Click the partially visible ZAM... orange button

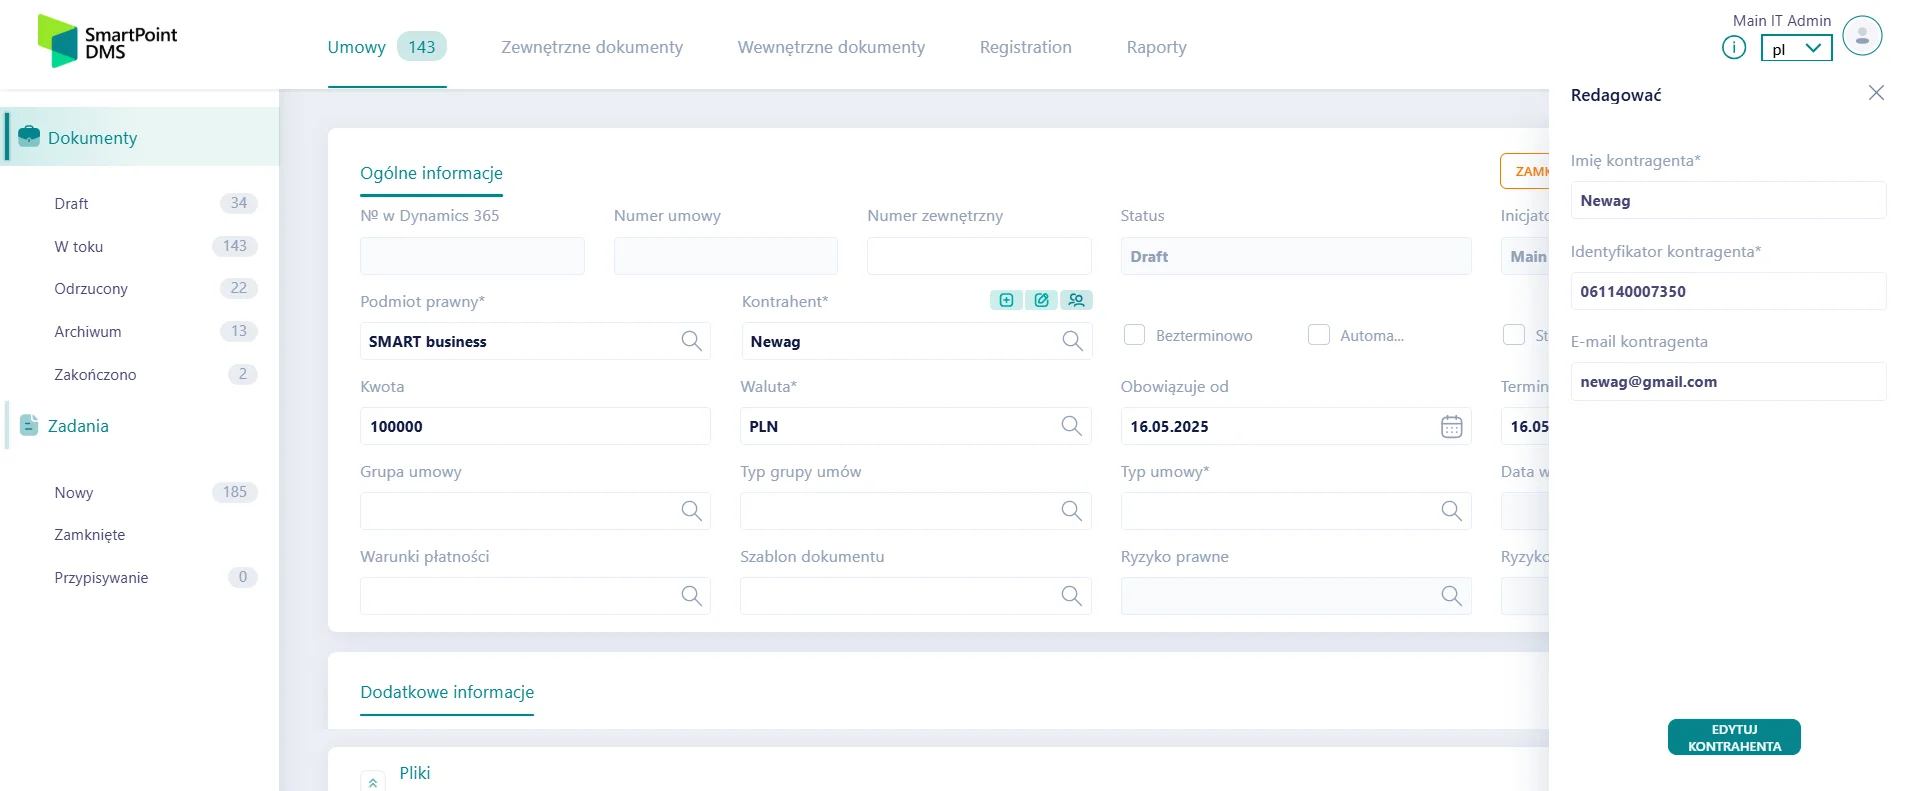[1525, 171]
